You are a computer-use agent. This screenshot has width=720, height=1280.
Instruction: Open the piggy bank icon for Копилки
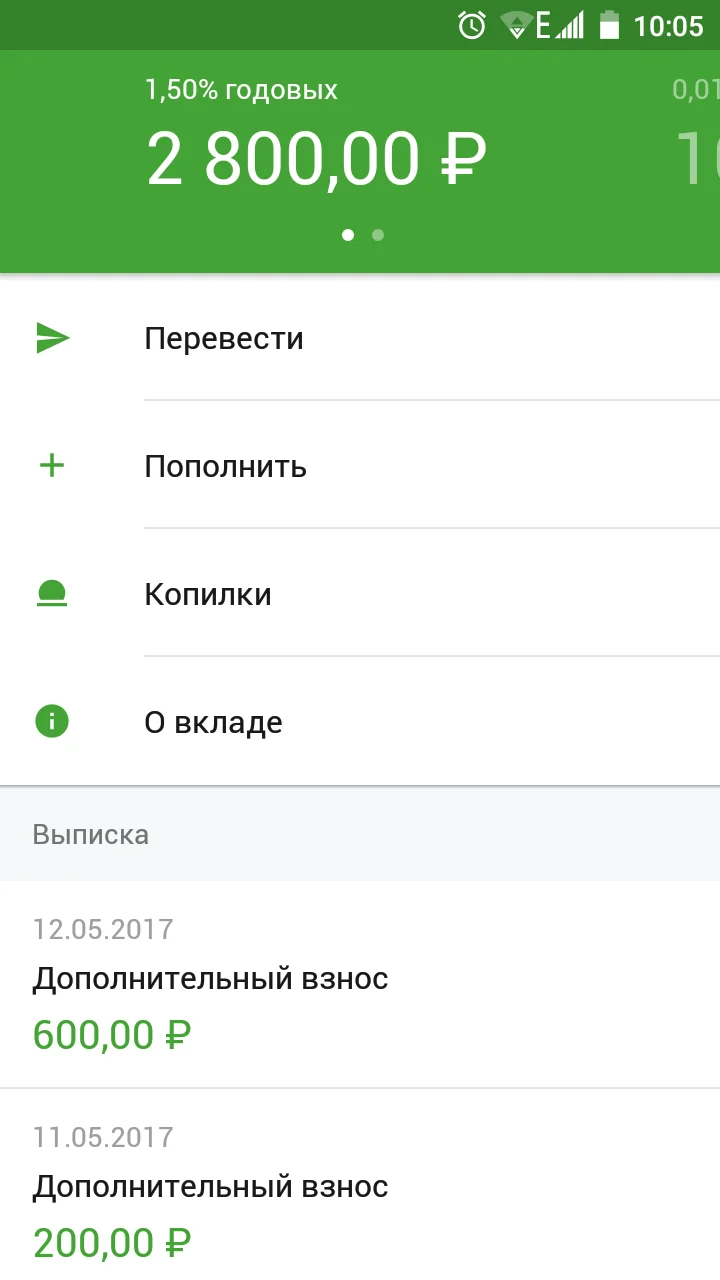tap(51, 592)
